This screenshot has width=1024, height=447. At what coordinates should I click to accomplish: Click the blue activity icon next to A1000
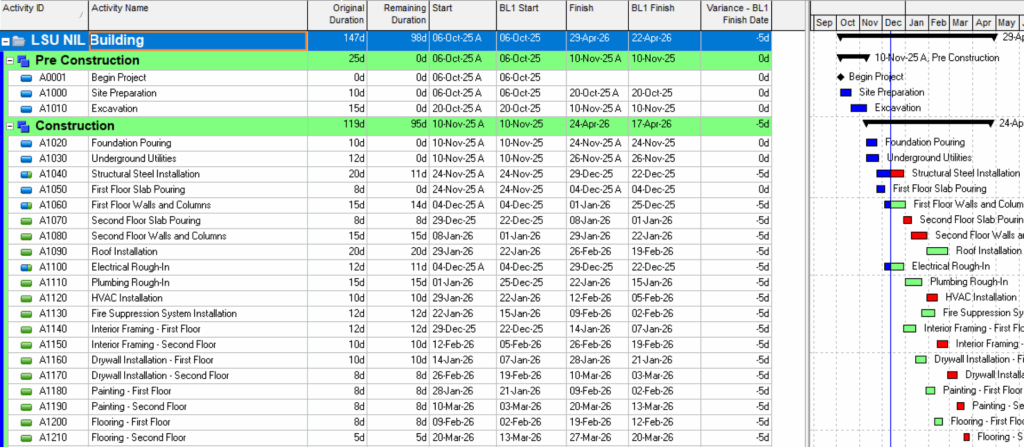[x=27, y=93]
